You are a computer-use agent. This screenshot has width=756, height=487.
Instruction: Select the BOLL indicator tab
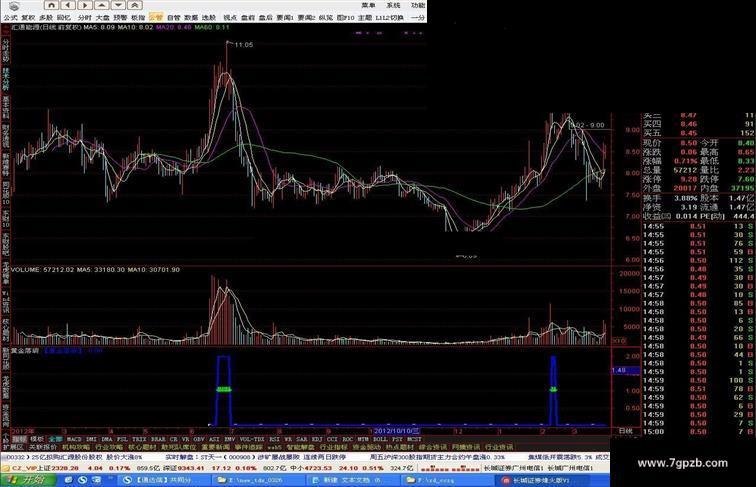click(x=380, y=440)
